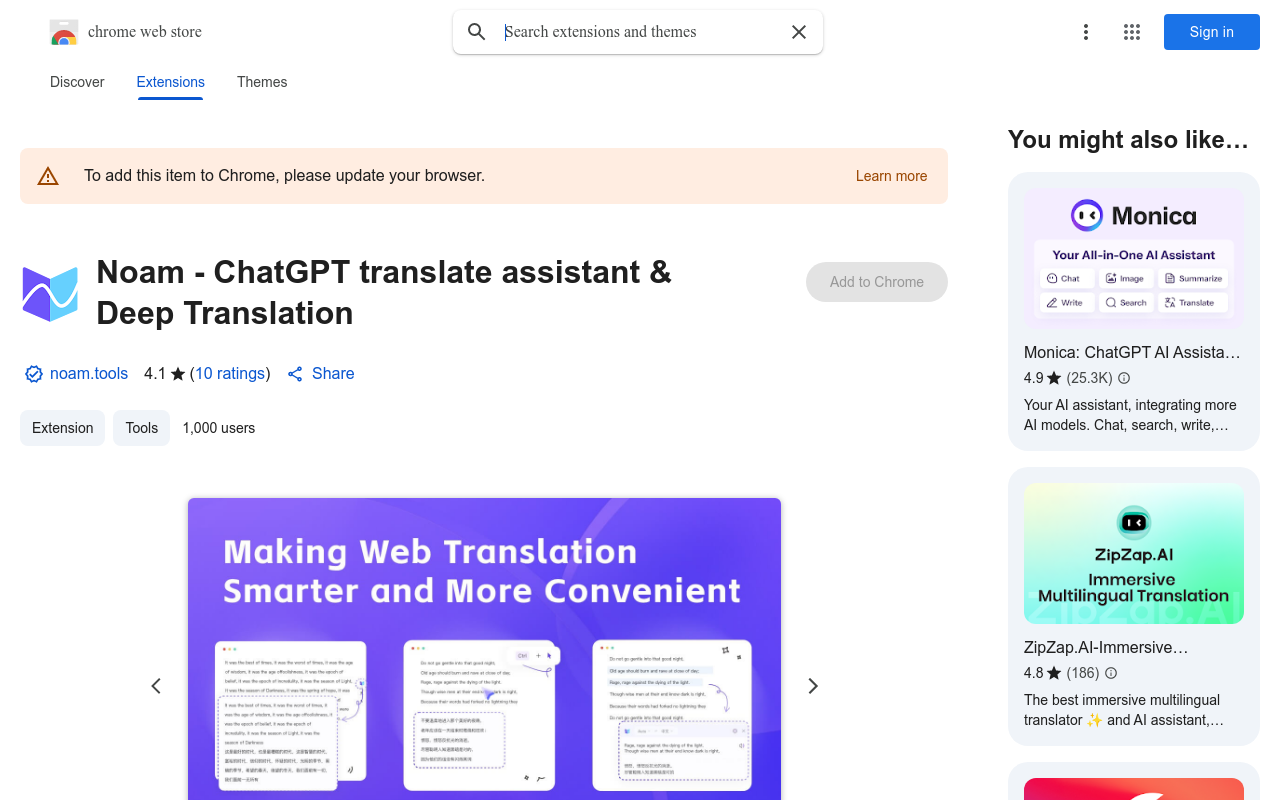Open Monica: ChatGPT AI Assistant title
Screen dimensions: 1280x800
1132,352
